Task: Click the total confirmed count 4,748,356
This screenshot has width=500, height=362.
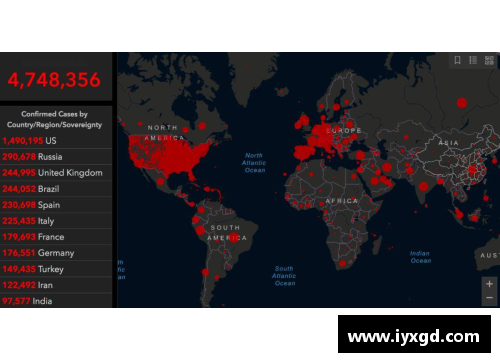Action: [54, 80]
